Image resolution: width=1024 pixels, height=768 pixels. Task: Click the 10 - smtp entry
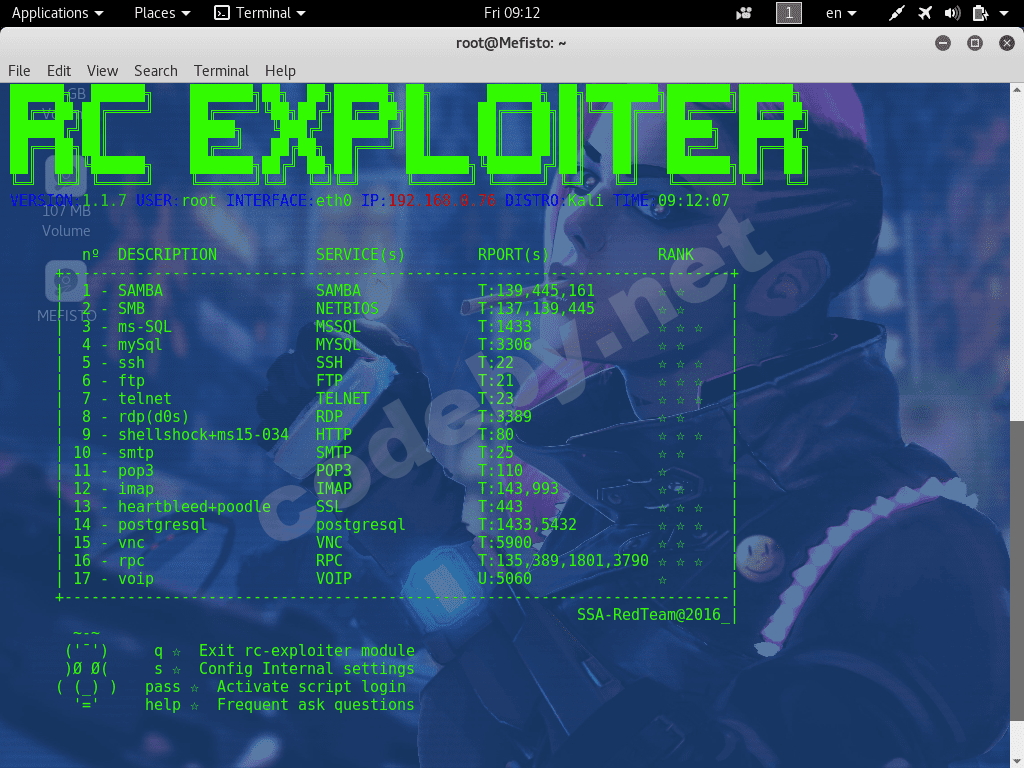click(114, 452)
